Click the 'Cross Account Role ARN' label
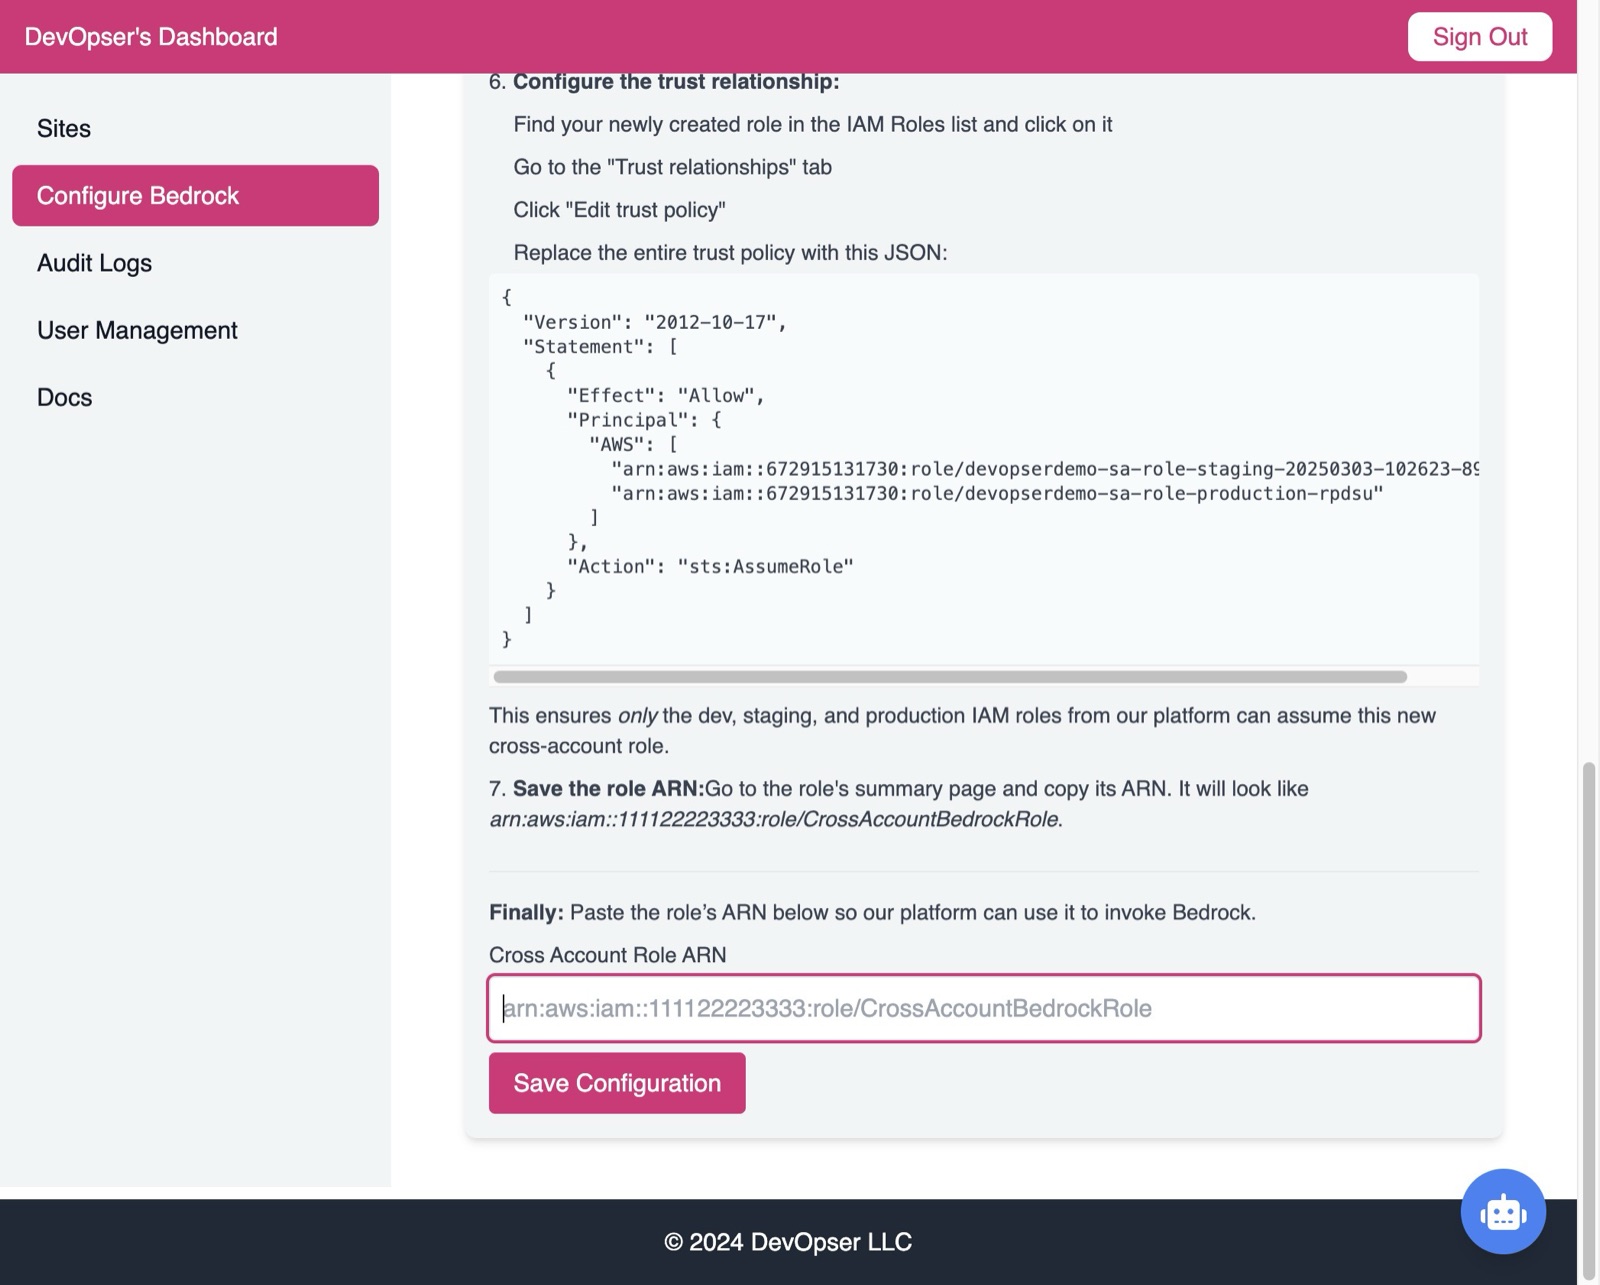 (608, 955)
